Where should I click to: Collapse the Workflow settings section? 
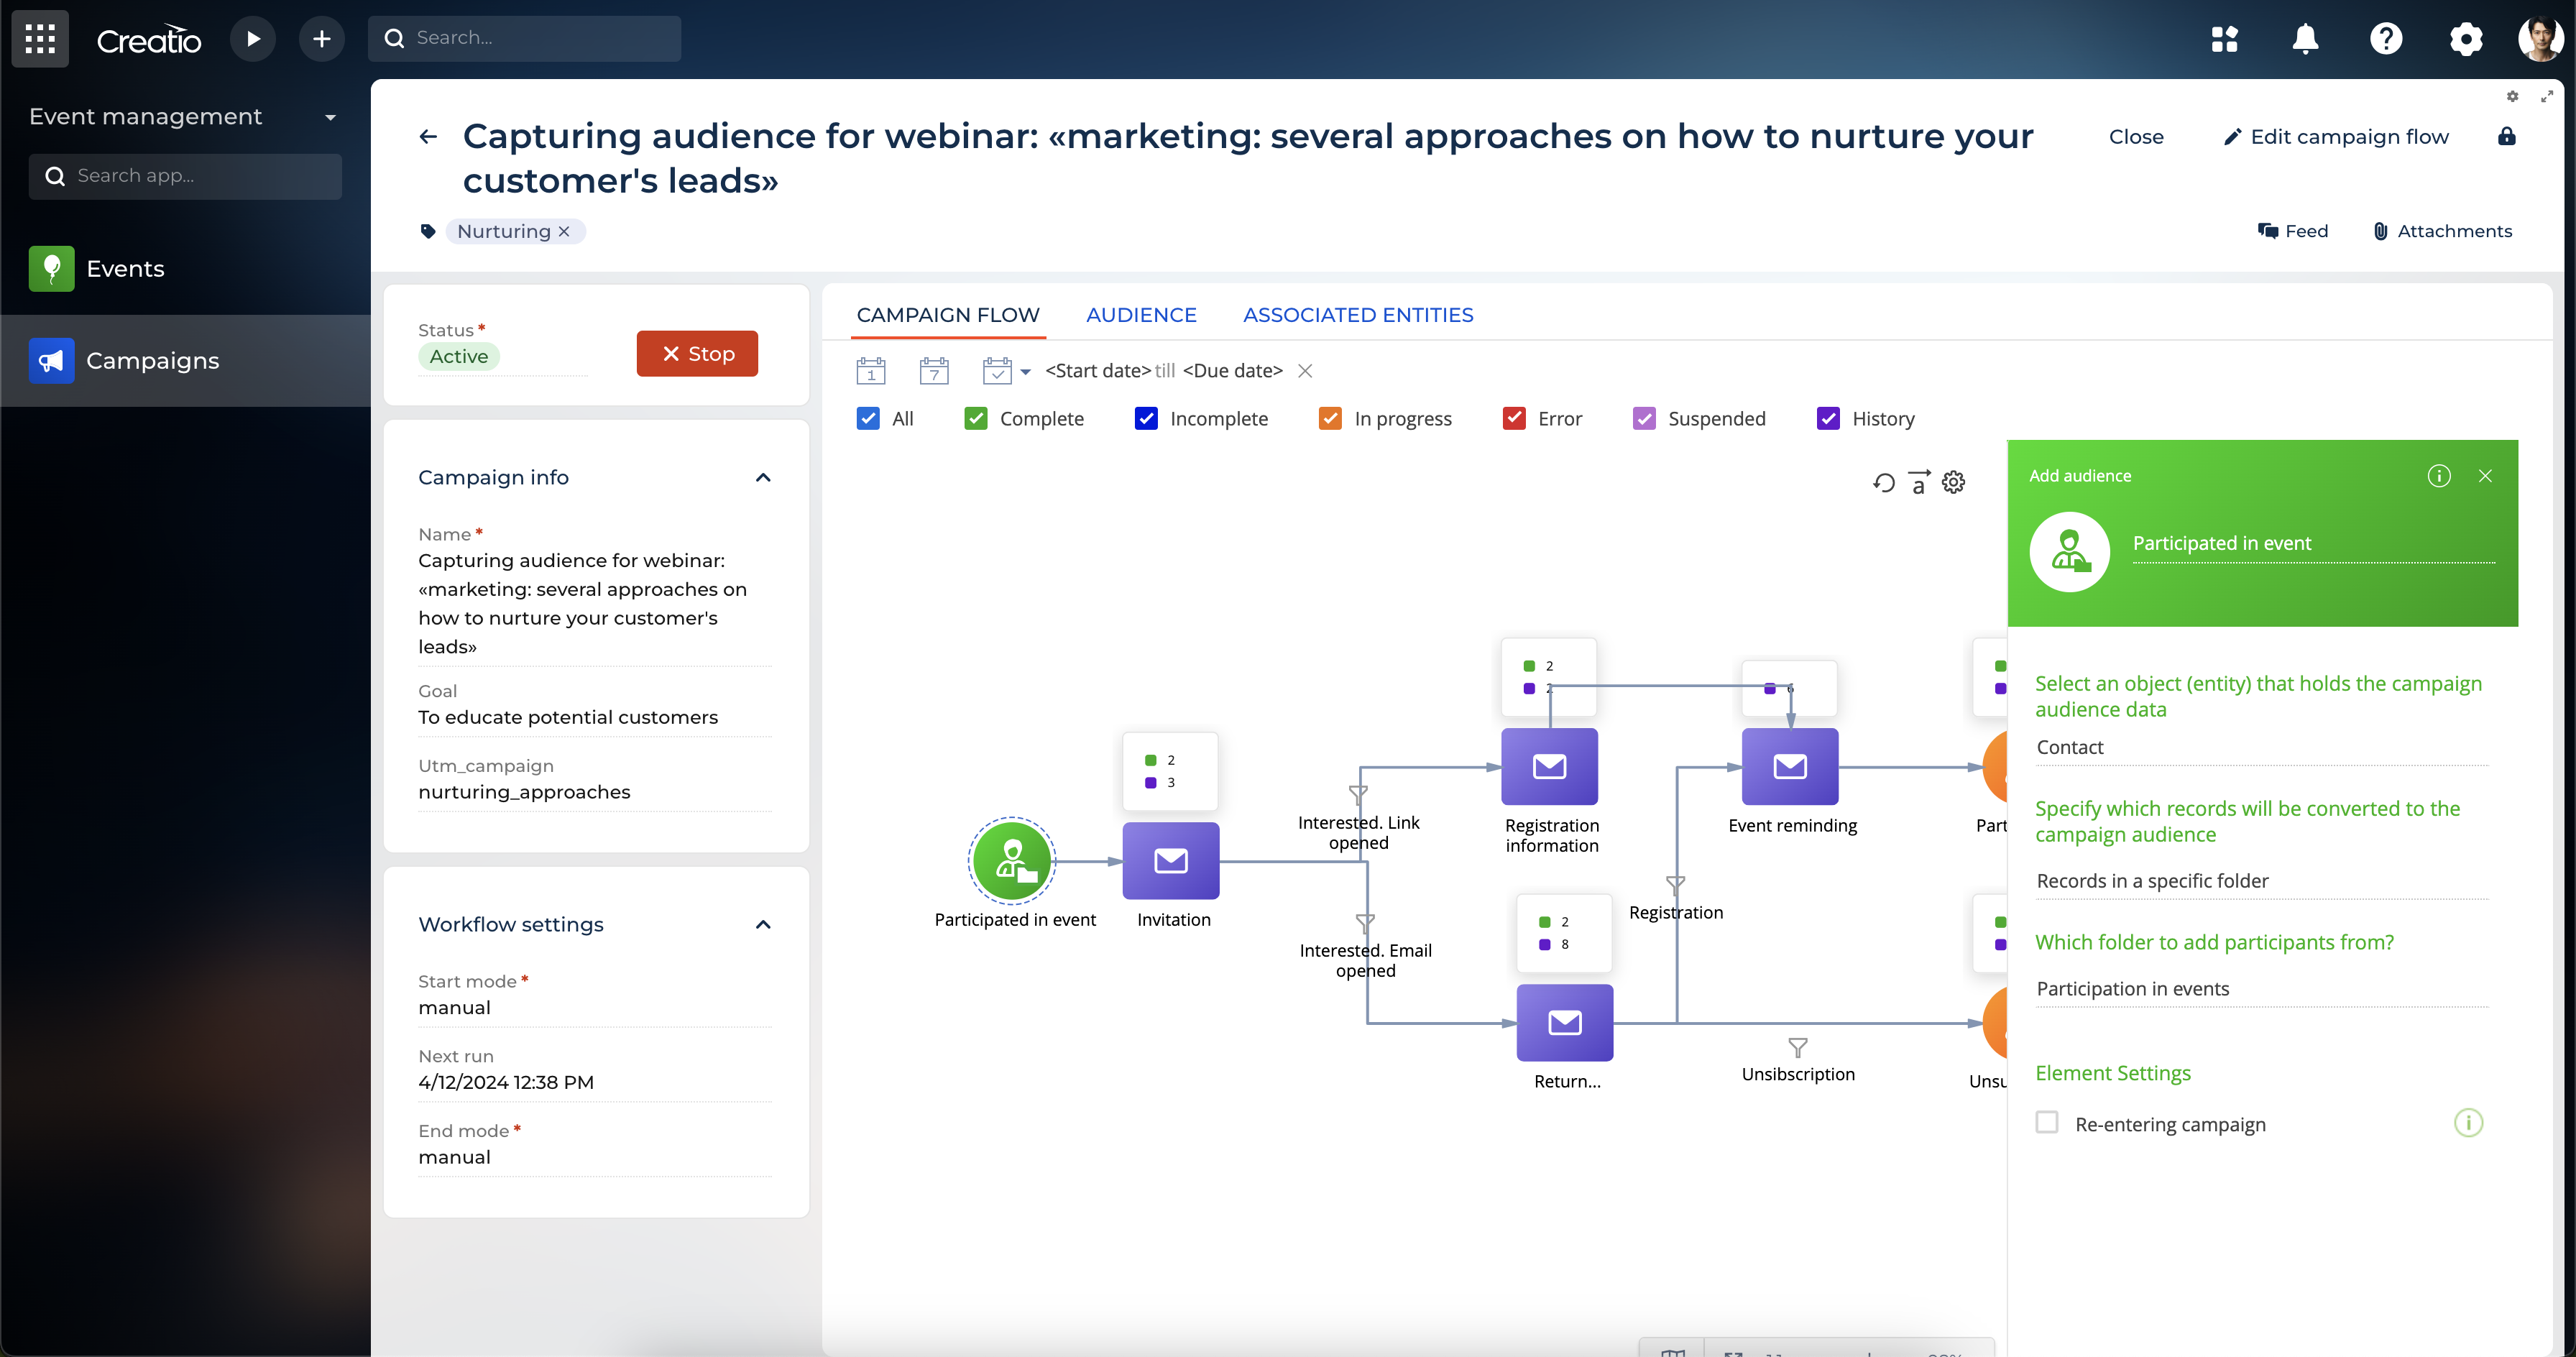coord(763,924)
